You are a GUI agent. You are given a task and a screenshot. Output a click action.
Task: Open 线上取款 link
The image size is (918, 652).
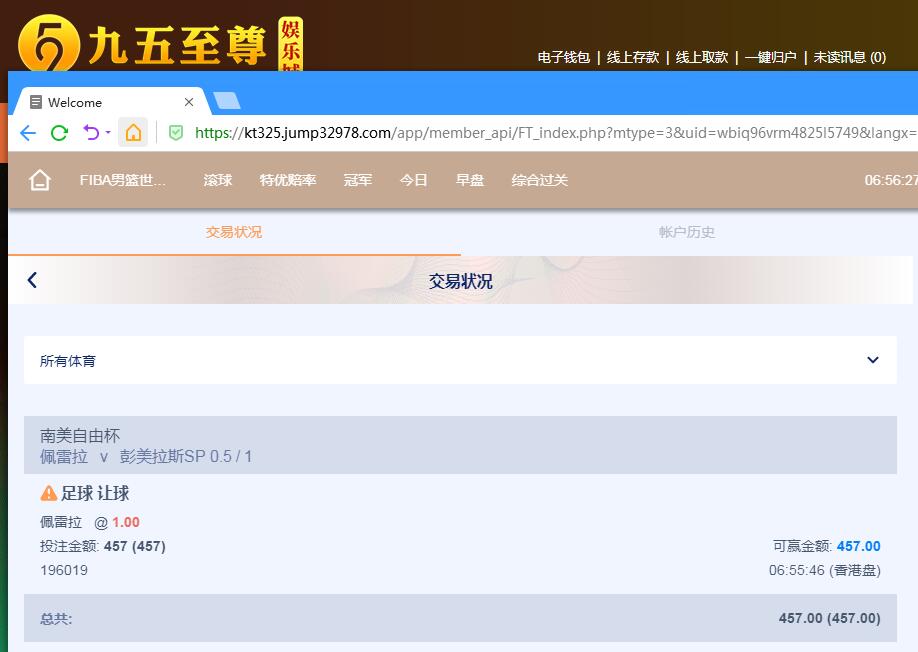[701, 57]
